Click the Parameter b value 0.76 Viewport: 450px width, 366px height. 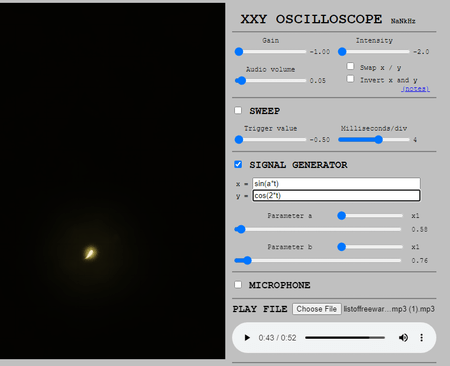pyautogui.click(x=419, y=261)
